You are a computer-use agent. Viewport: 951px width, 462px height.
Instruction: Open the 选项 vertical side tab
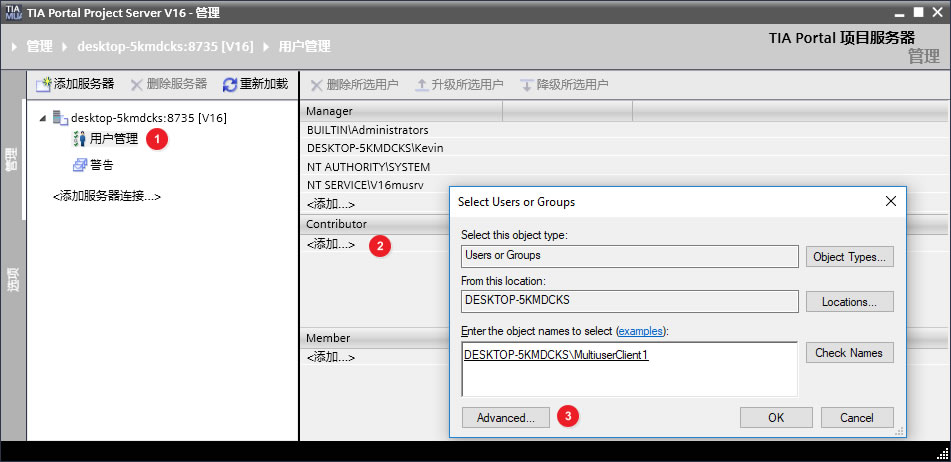tap(12, 280)
